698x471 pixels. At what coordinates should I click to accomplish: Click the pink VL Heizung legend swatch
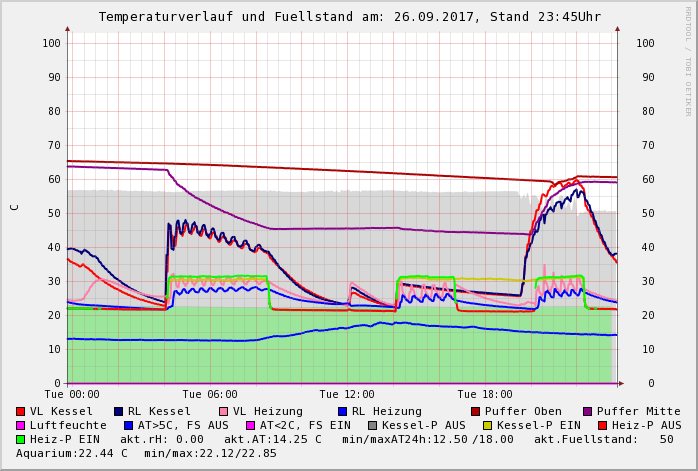pos(223,411)
